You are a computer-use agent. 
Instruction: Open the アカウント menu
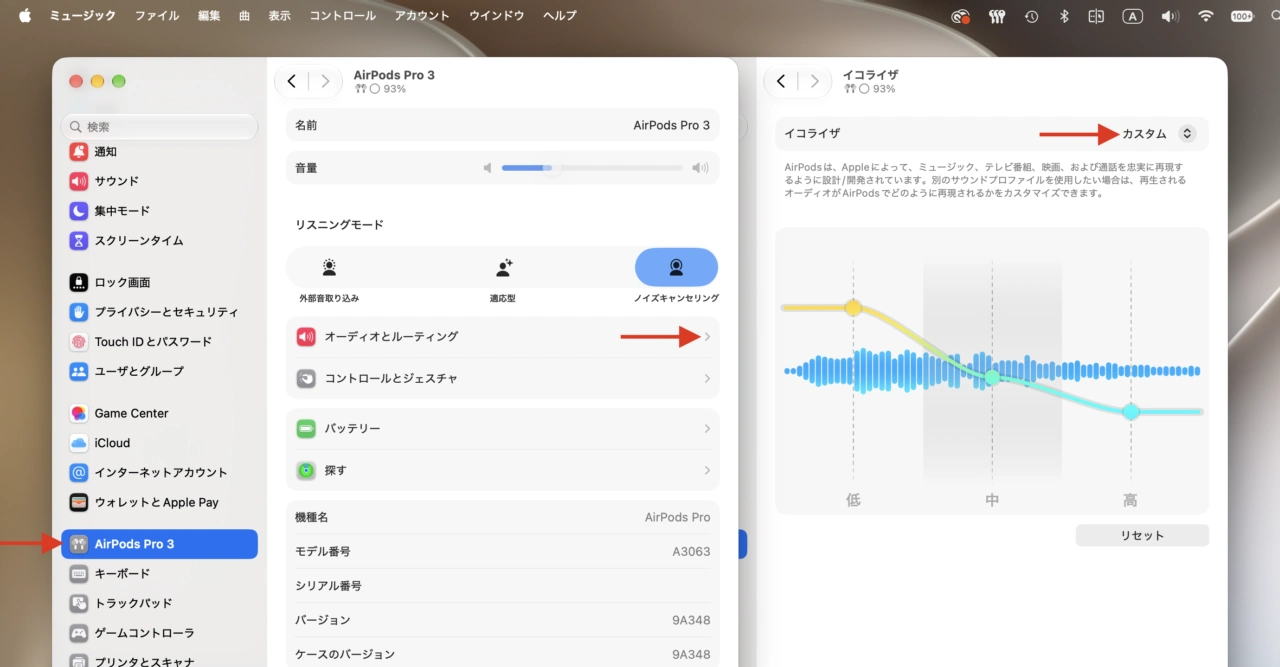422,16
